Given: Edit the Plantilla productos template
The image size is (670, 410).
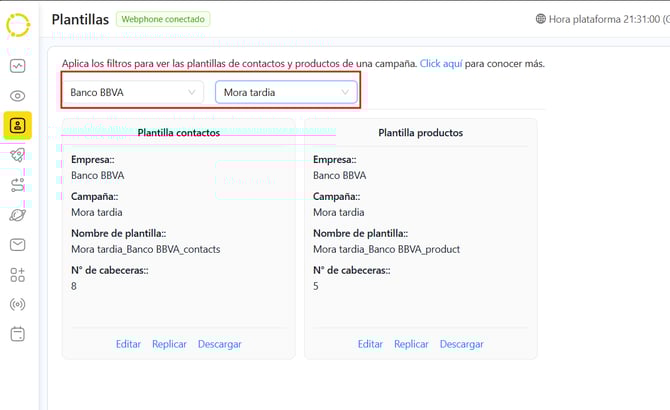Looking at the screenshot, I should tap(370, 344).
